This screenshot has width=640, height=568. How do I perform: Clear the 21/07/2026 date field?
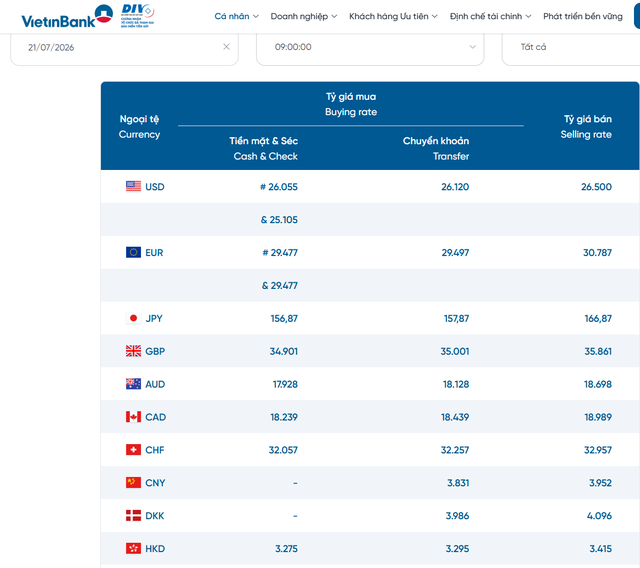[227, 47]
